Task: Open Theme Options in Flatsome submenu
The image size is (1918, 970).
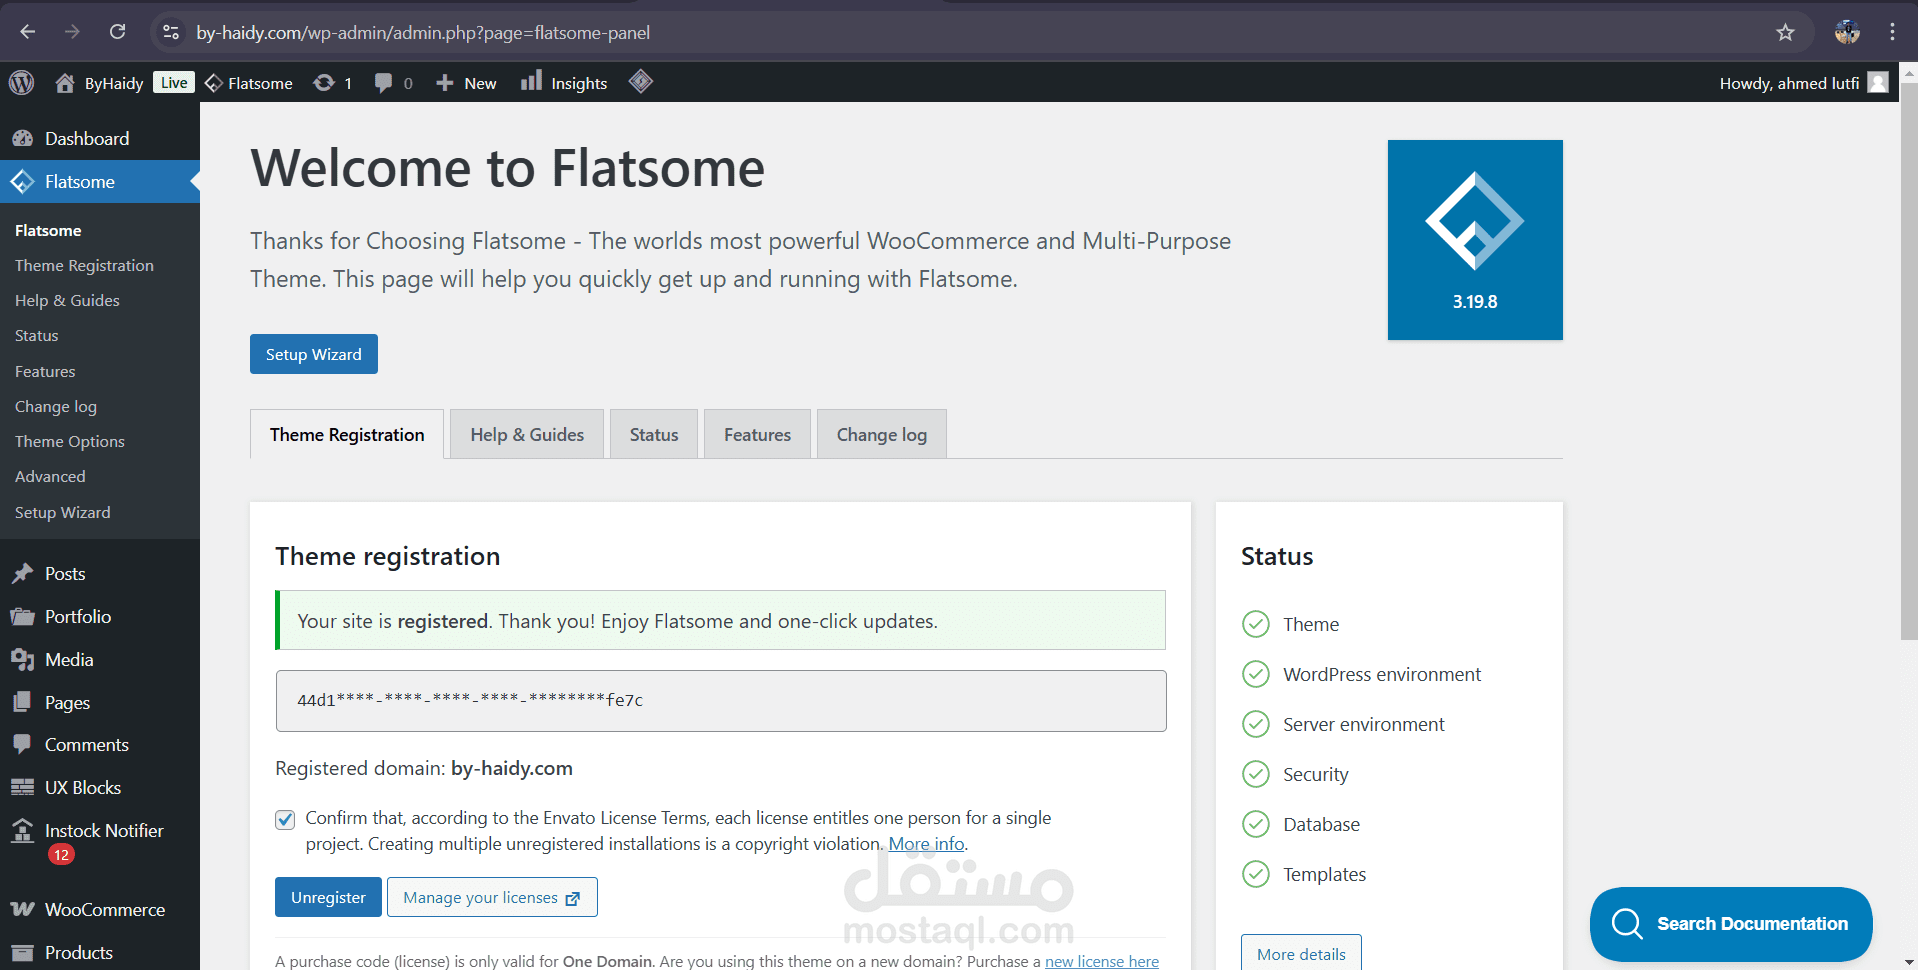Action: pyautogui.click(x=70, y=441)
